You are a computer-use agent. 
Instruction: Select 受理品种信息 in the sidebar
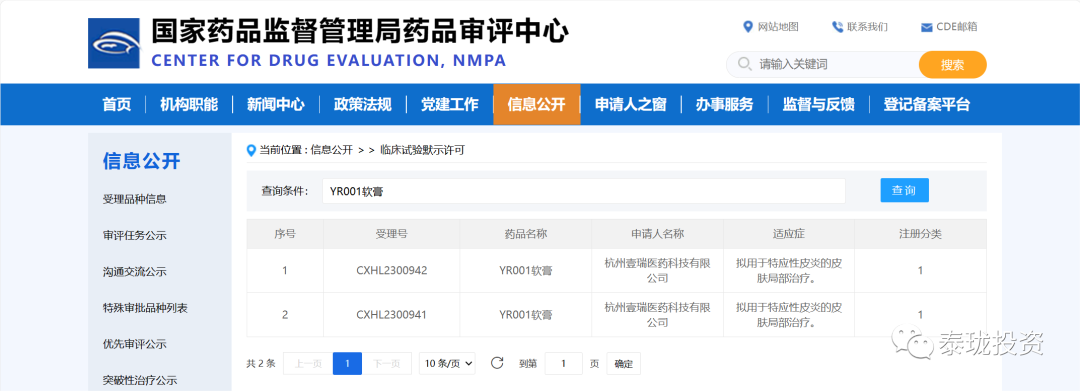(134, 199)
